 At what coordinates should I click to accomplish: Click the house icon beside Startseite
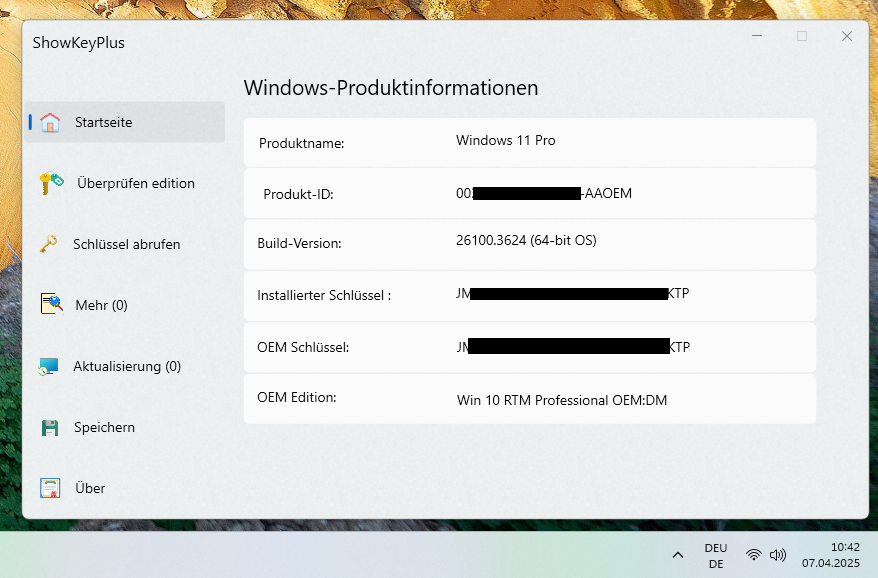tap(50, 122)
